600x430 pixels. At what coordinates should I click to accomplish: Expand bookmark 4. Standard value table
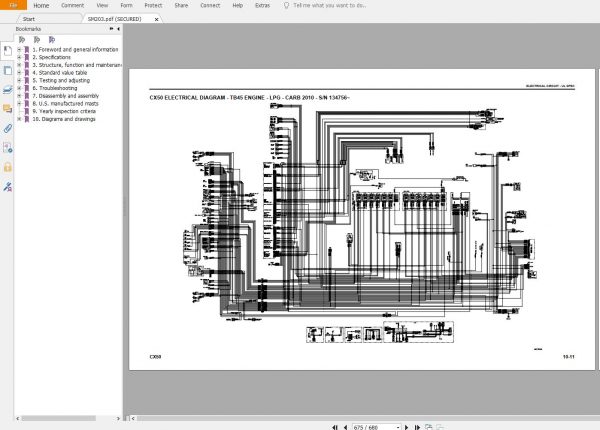[19, 73]
